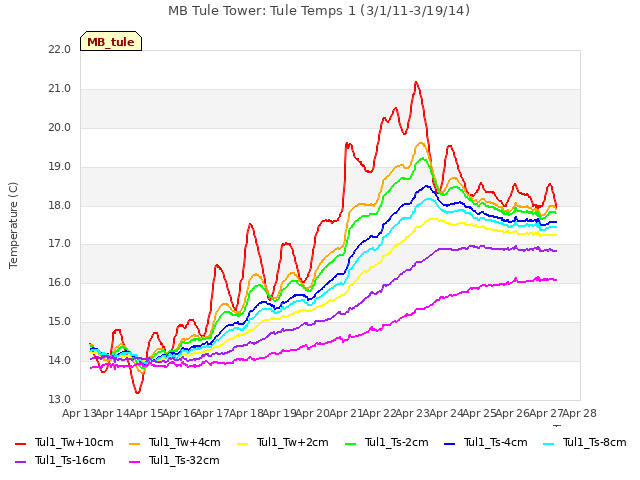Click the magenta Tul1_Ts-32cm legend swatch

tap(134, 461)
